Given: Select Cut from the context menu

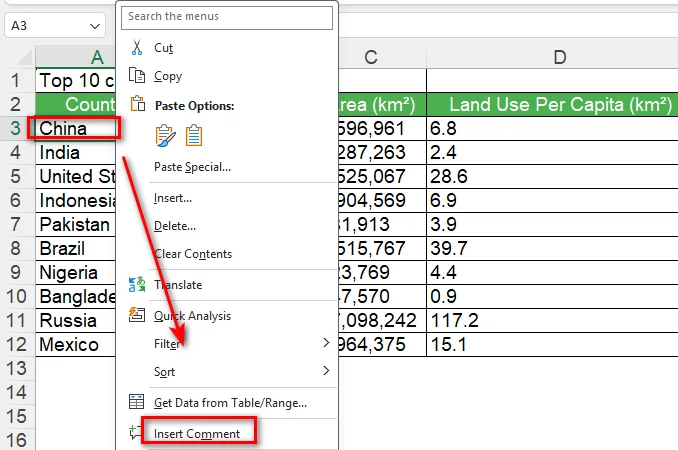Looking at the screenshot, I should click(x=163, y=48).
